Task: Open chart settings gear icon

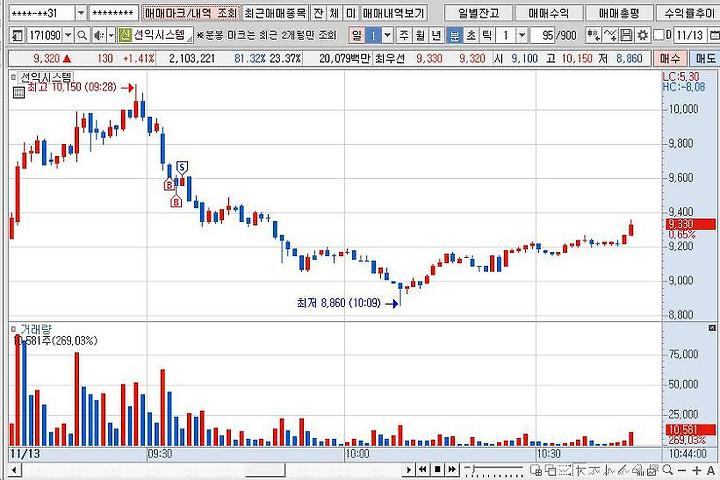Action: point(643,35)
